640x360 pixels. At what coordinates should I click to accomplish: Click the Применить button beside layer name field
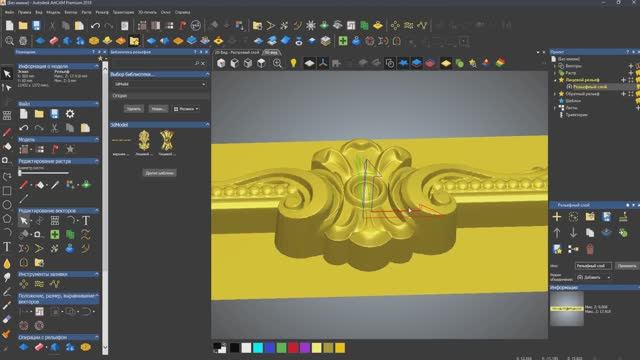627,266
